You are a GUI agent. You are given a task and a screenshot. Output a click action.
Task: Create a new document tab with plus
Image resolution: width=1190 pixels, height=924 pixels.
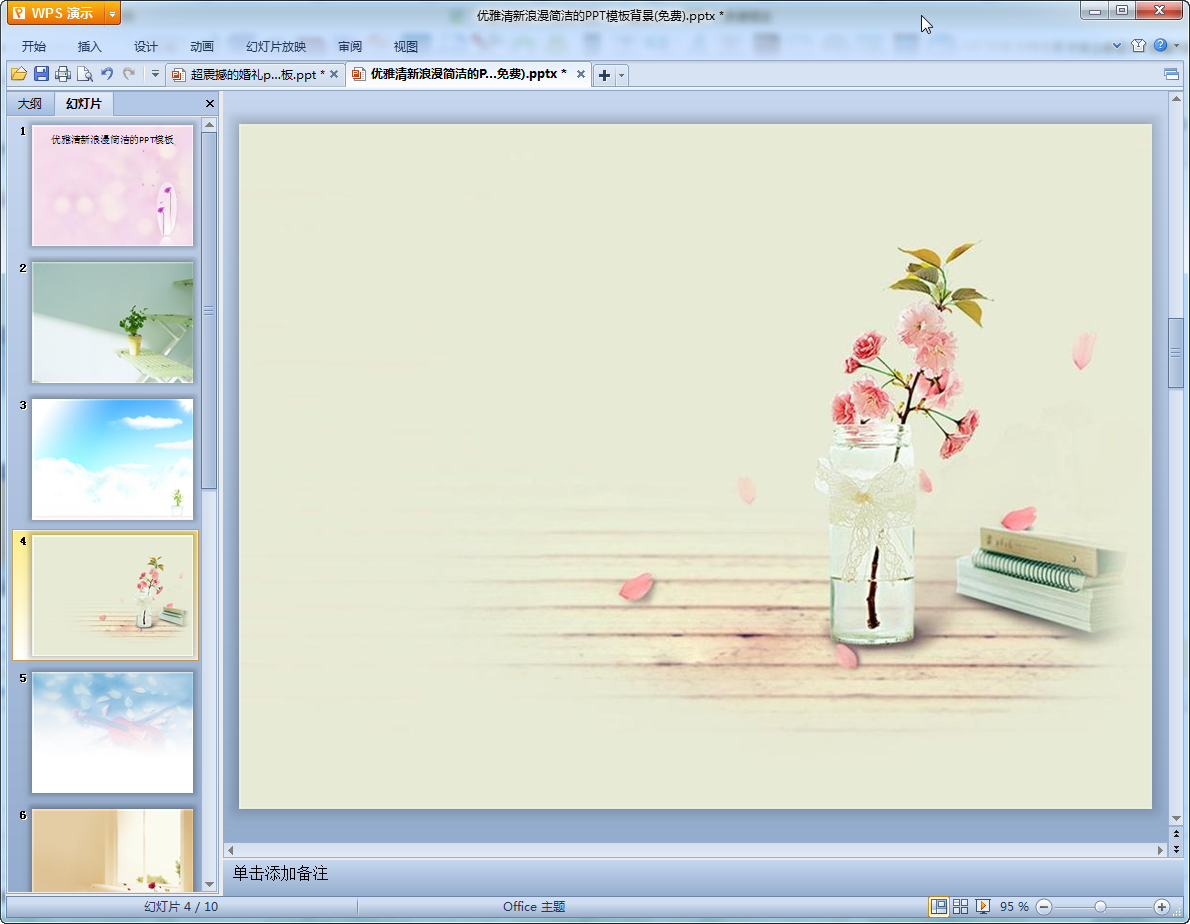click(604, 74)
